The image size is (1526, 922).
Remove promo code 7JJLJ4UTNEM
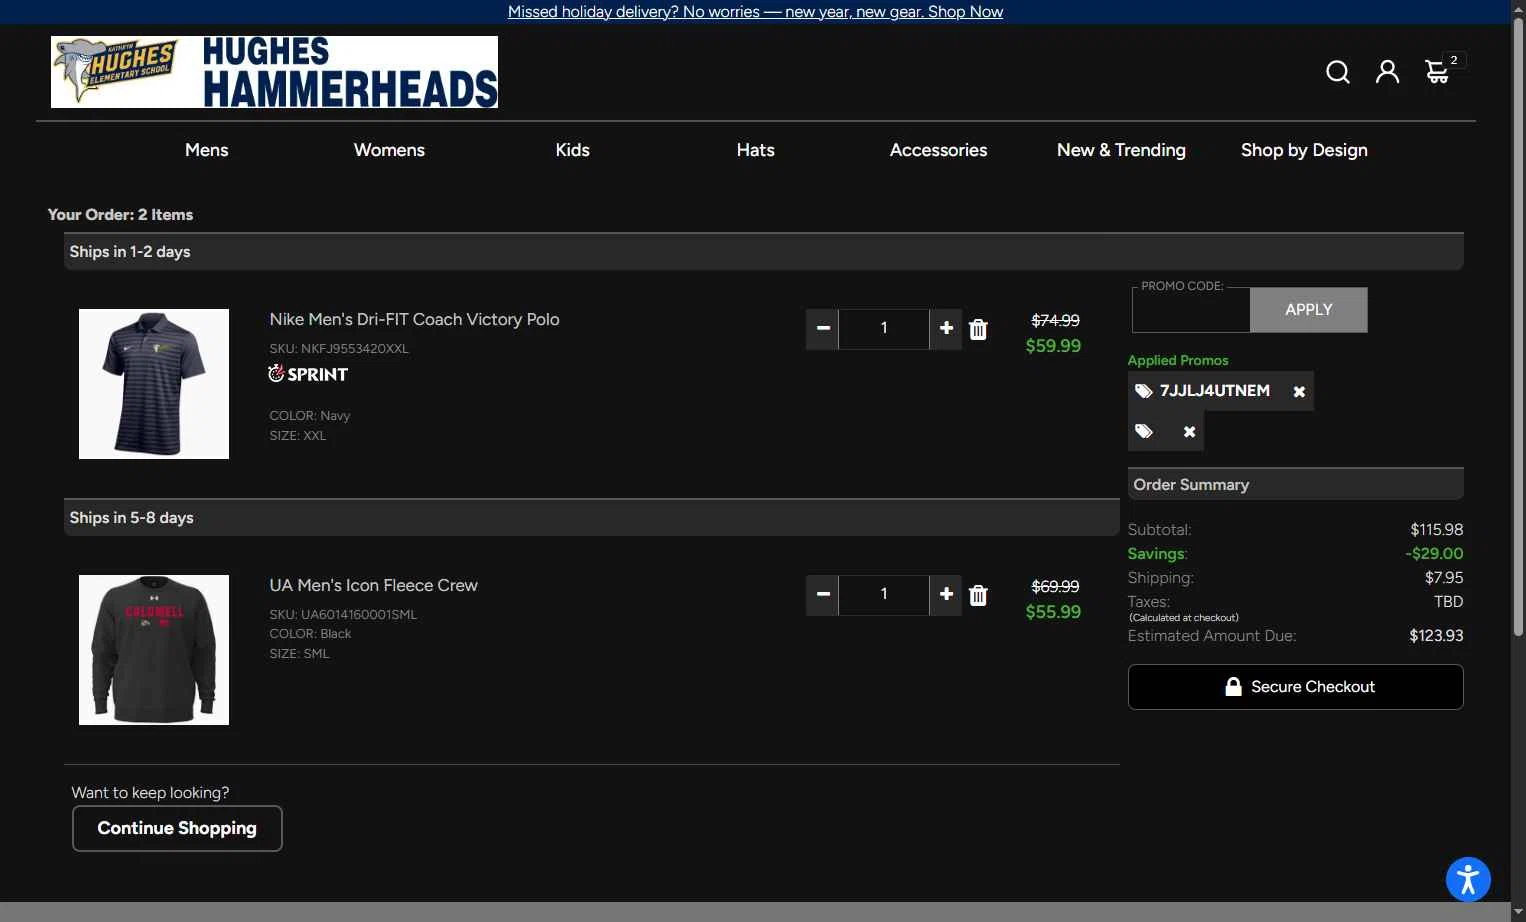coord(1299,392)
